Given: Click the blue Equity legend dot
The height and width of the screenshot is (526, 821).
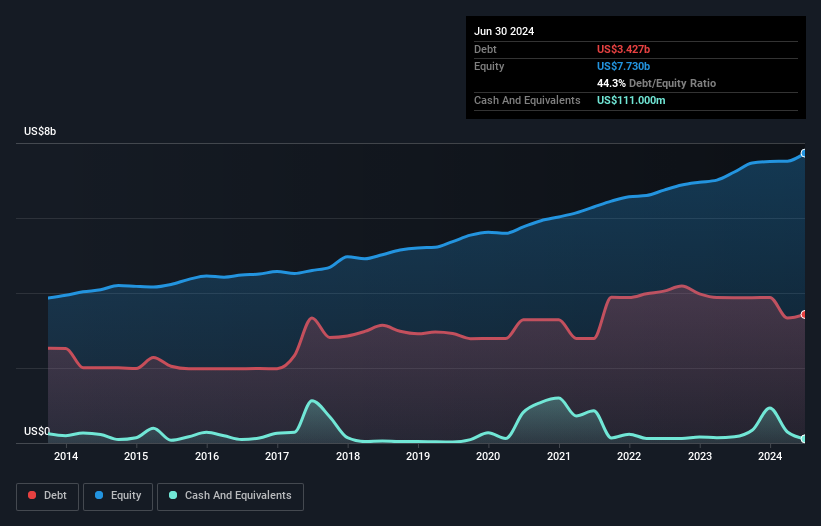Looking at the screenshot, I should click(99, 495).
